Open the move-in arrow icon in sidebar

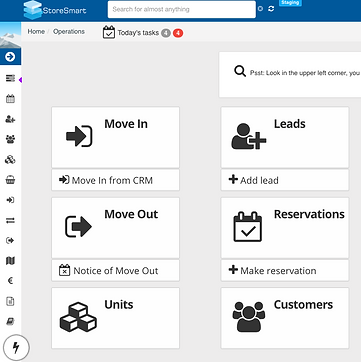(x=10, y=200)
